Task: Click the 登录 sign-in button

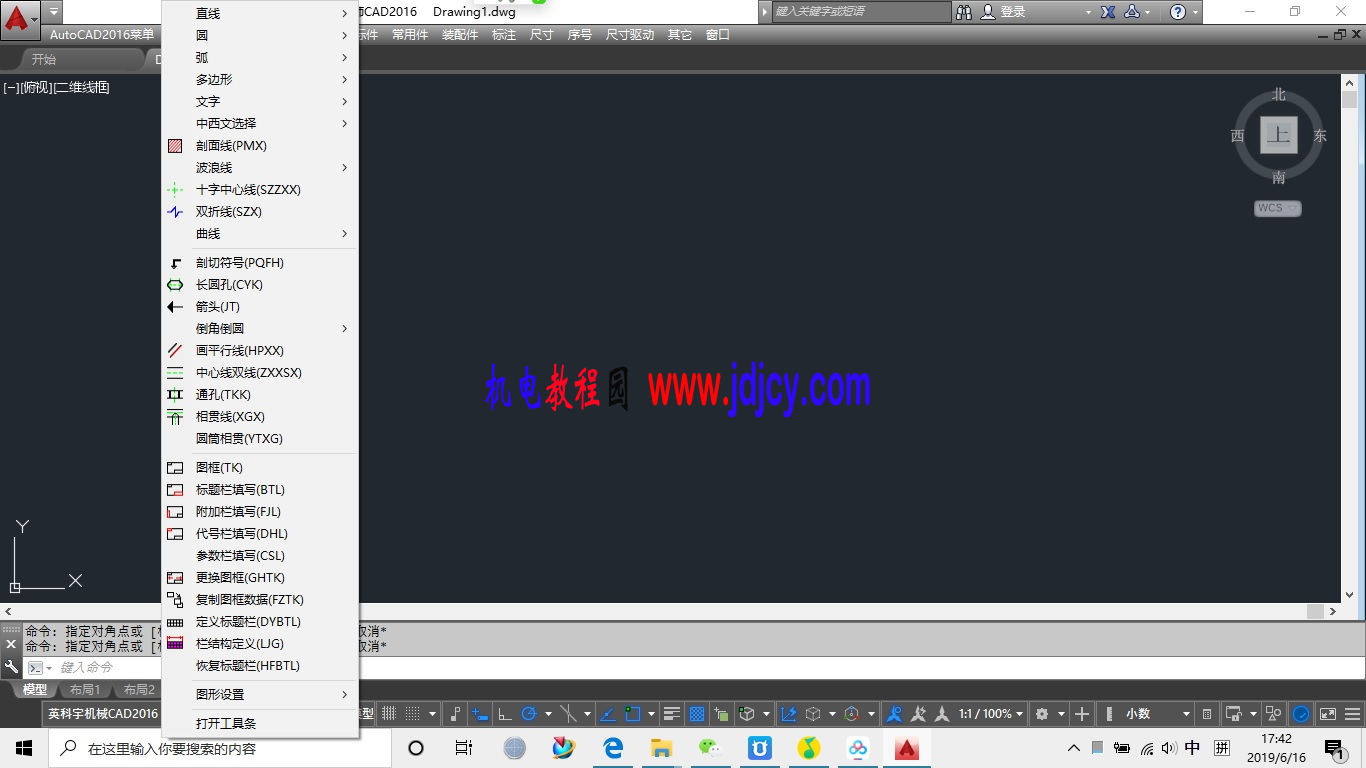Action: coord(1004,12)
